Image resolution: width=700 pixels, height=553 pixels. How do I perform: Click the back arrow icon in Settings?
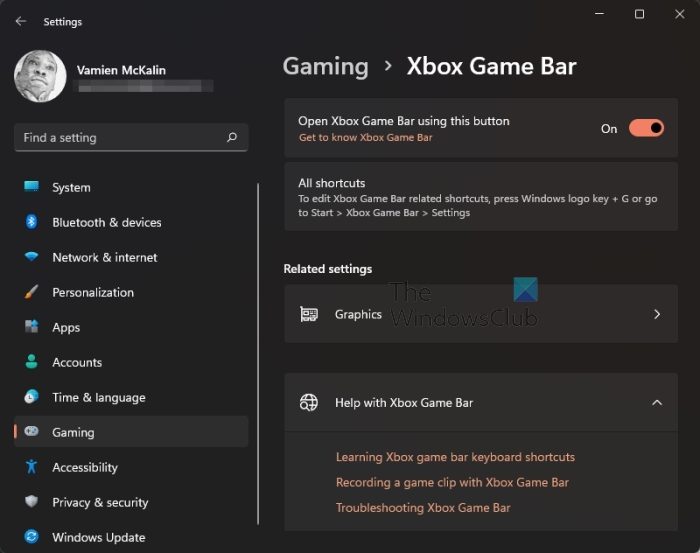point(21,21)
